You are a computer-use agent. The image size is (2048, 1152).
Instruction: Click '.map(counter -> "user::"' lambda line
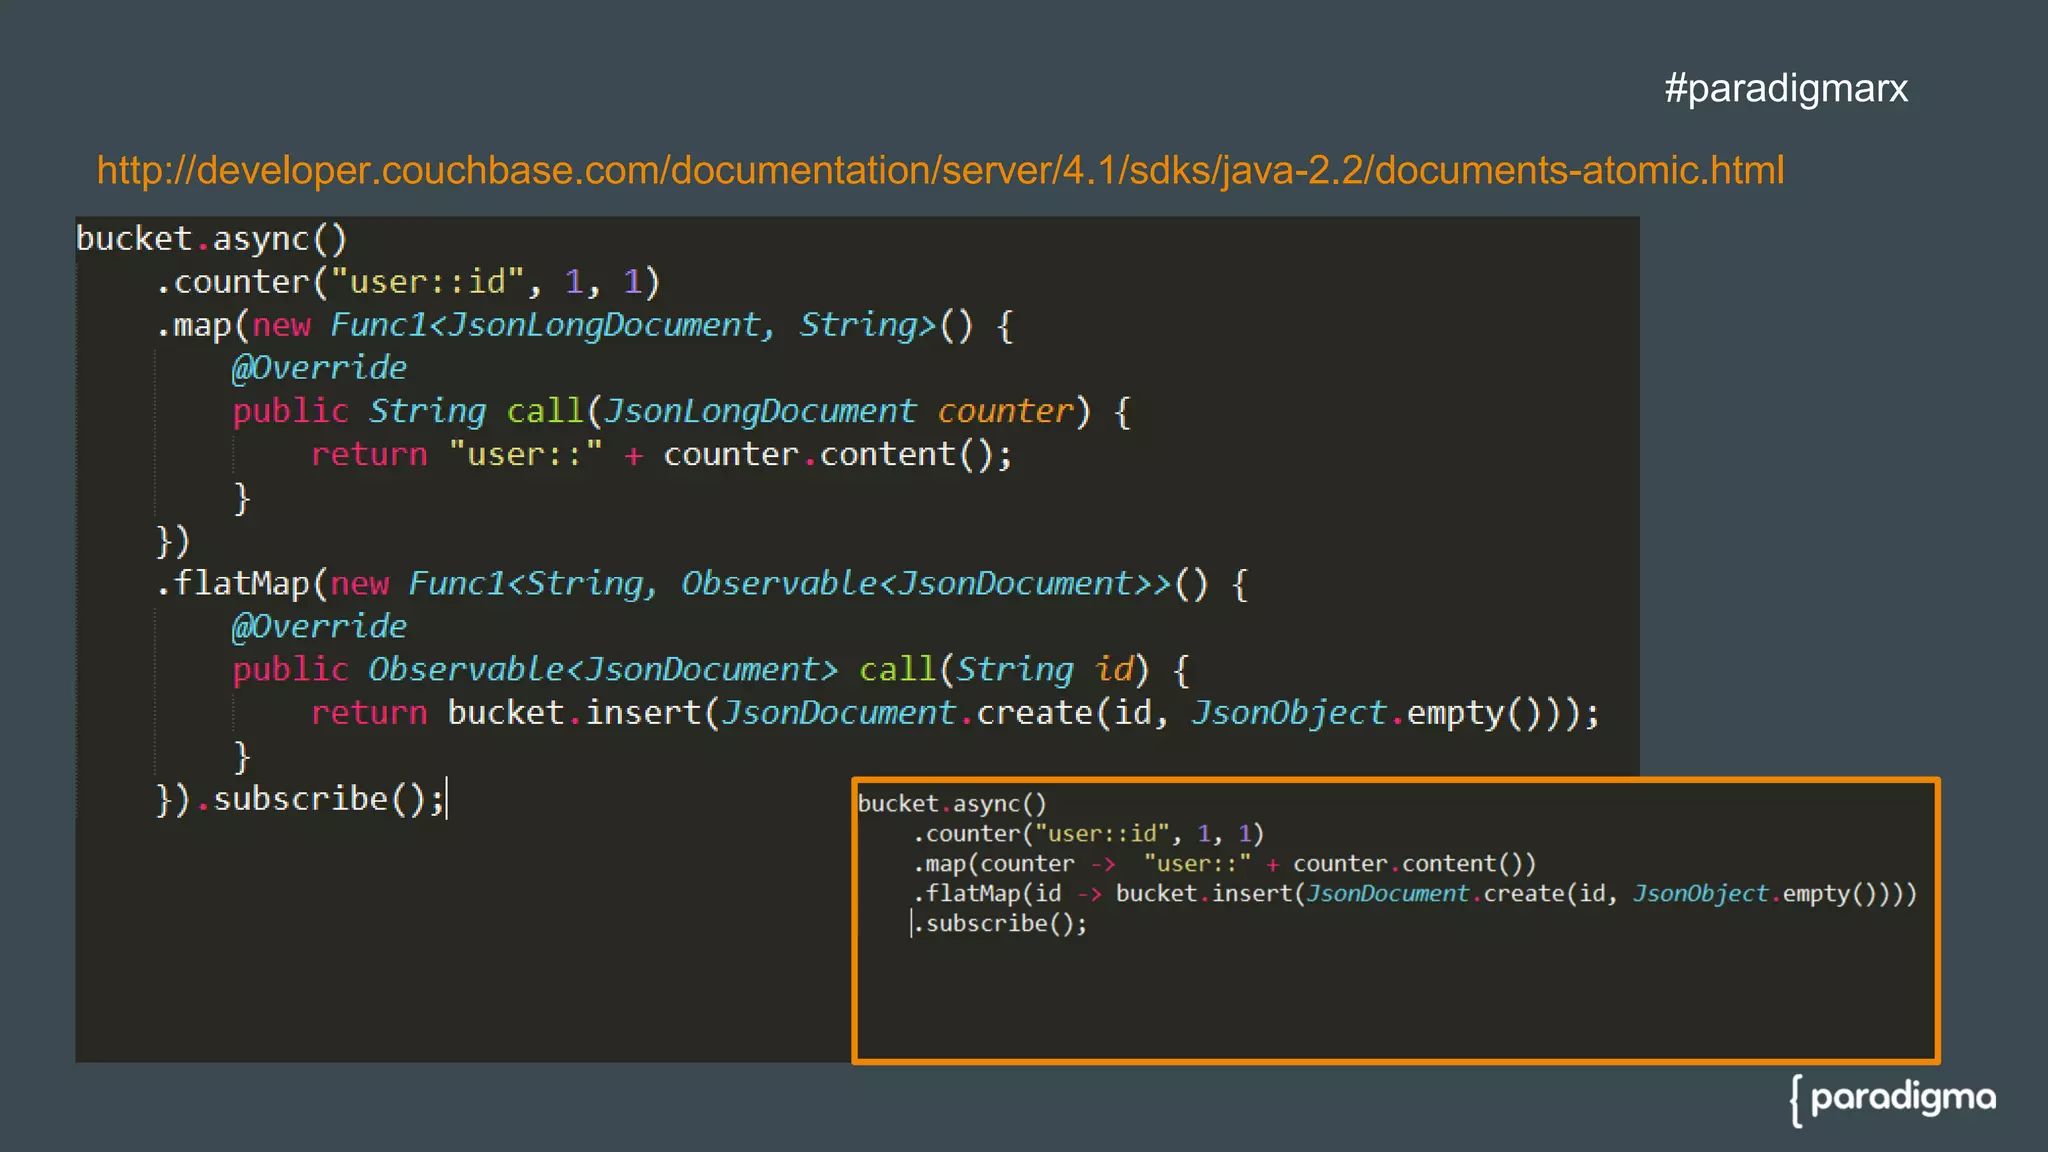pyautogui.click(x=1224, y=864)
